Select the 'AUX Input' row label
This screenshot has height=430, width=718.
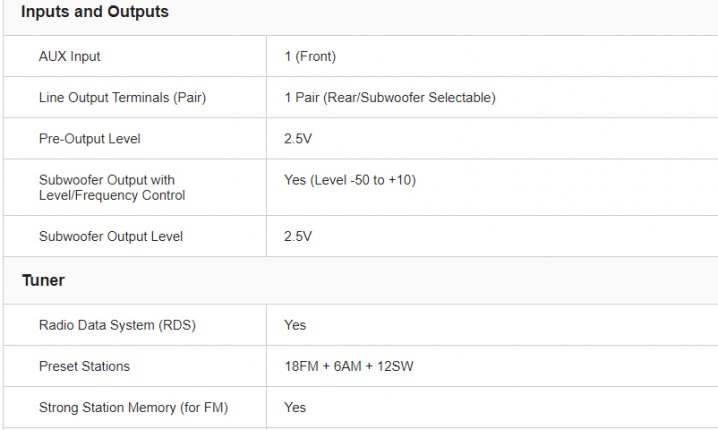coord(69,57)
